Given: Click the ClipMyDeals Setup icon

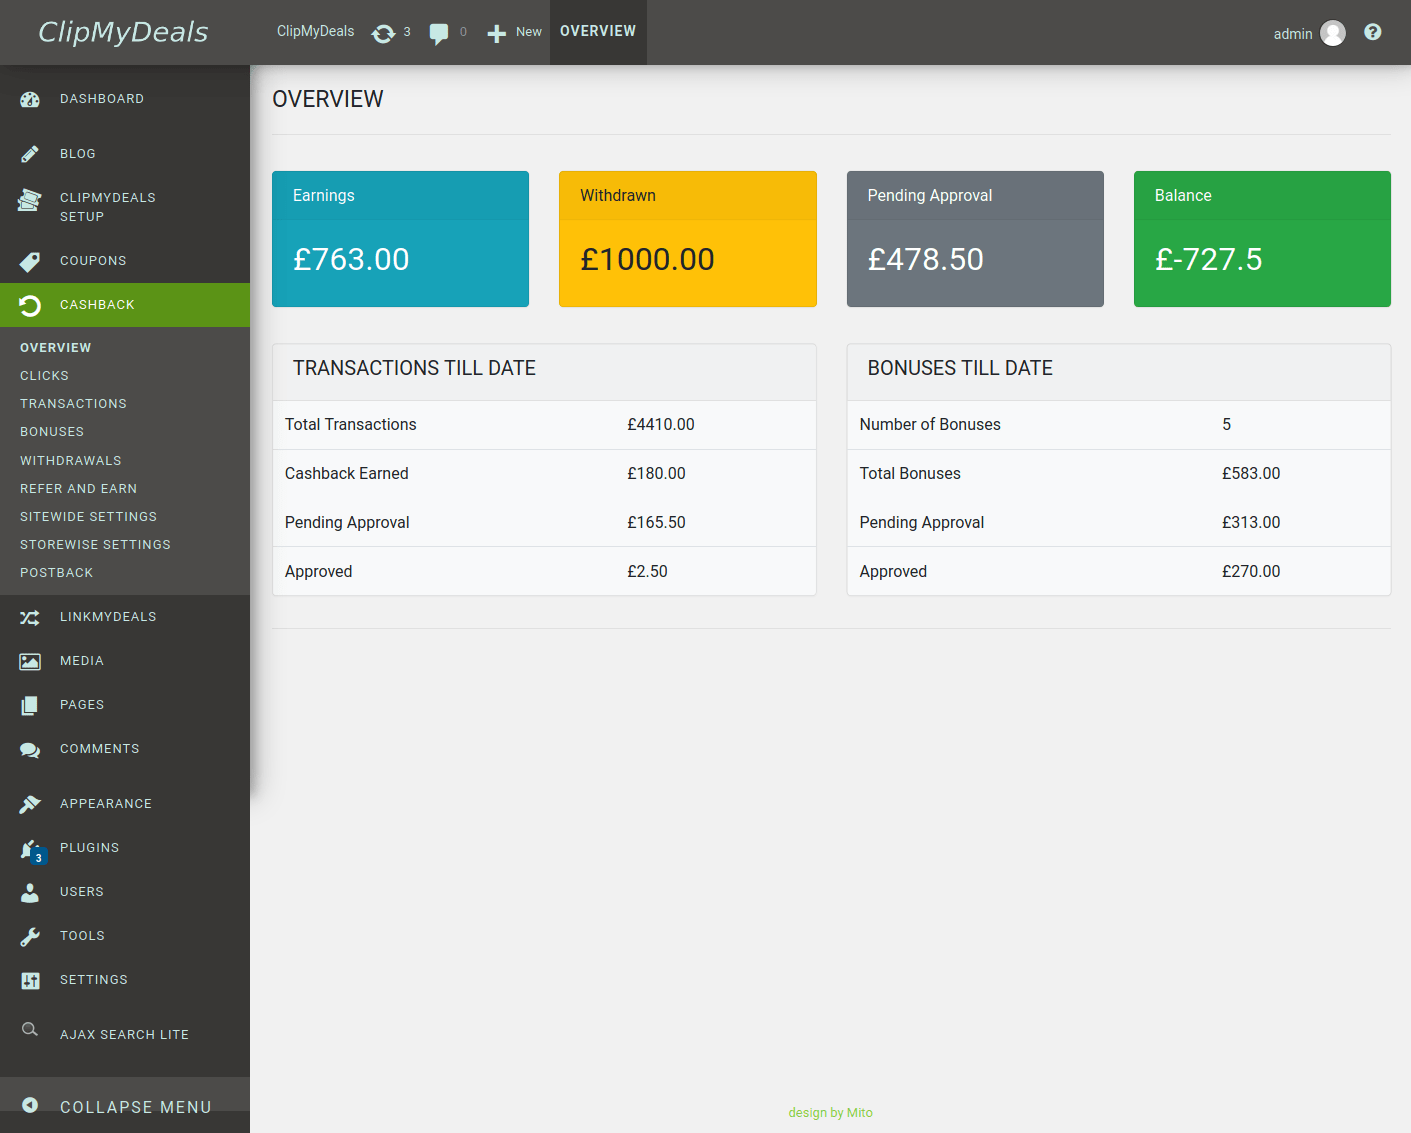Looking at the screenshot, I should click(30, 200).
